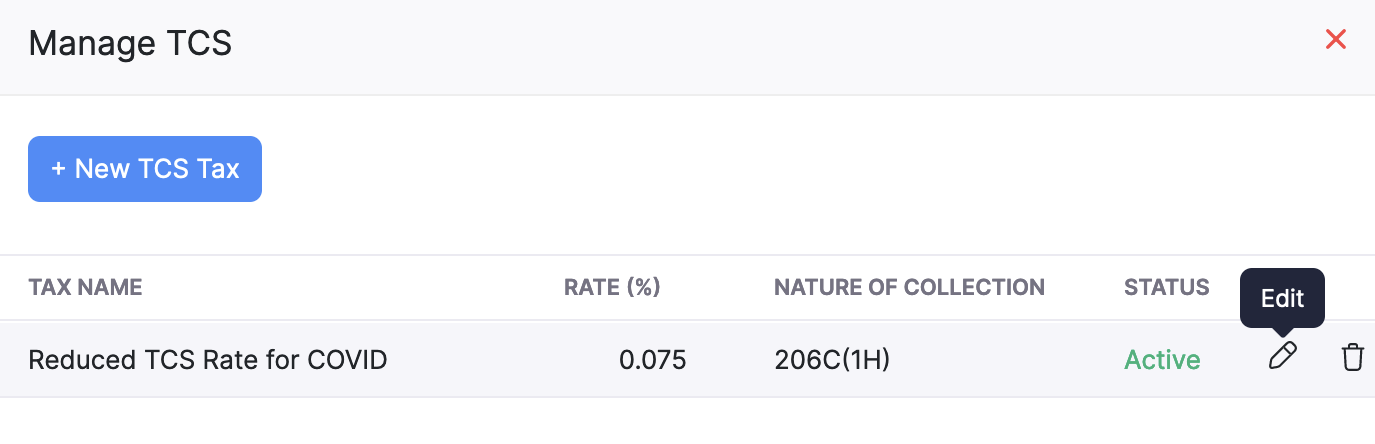Select the NATURE OF COLLECTION column header
The width and height of the screenshot is (1375, 444).
[909, 288]
